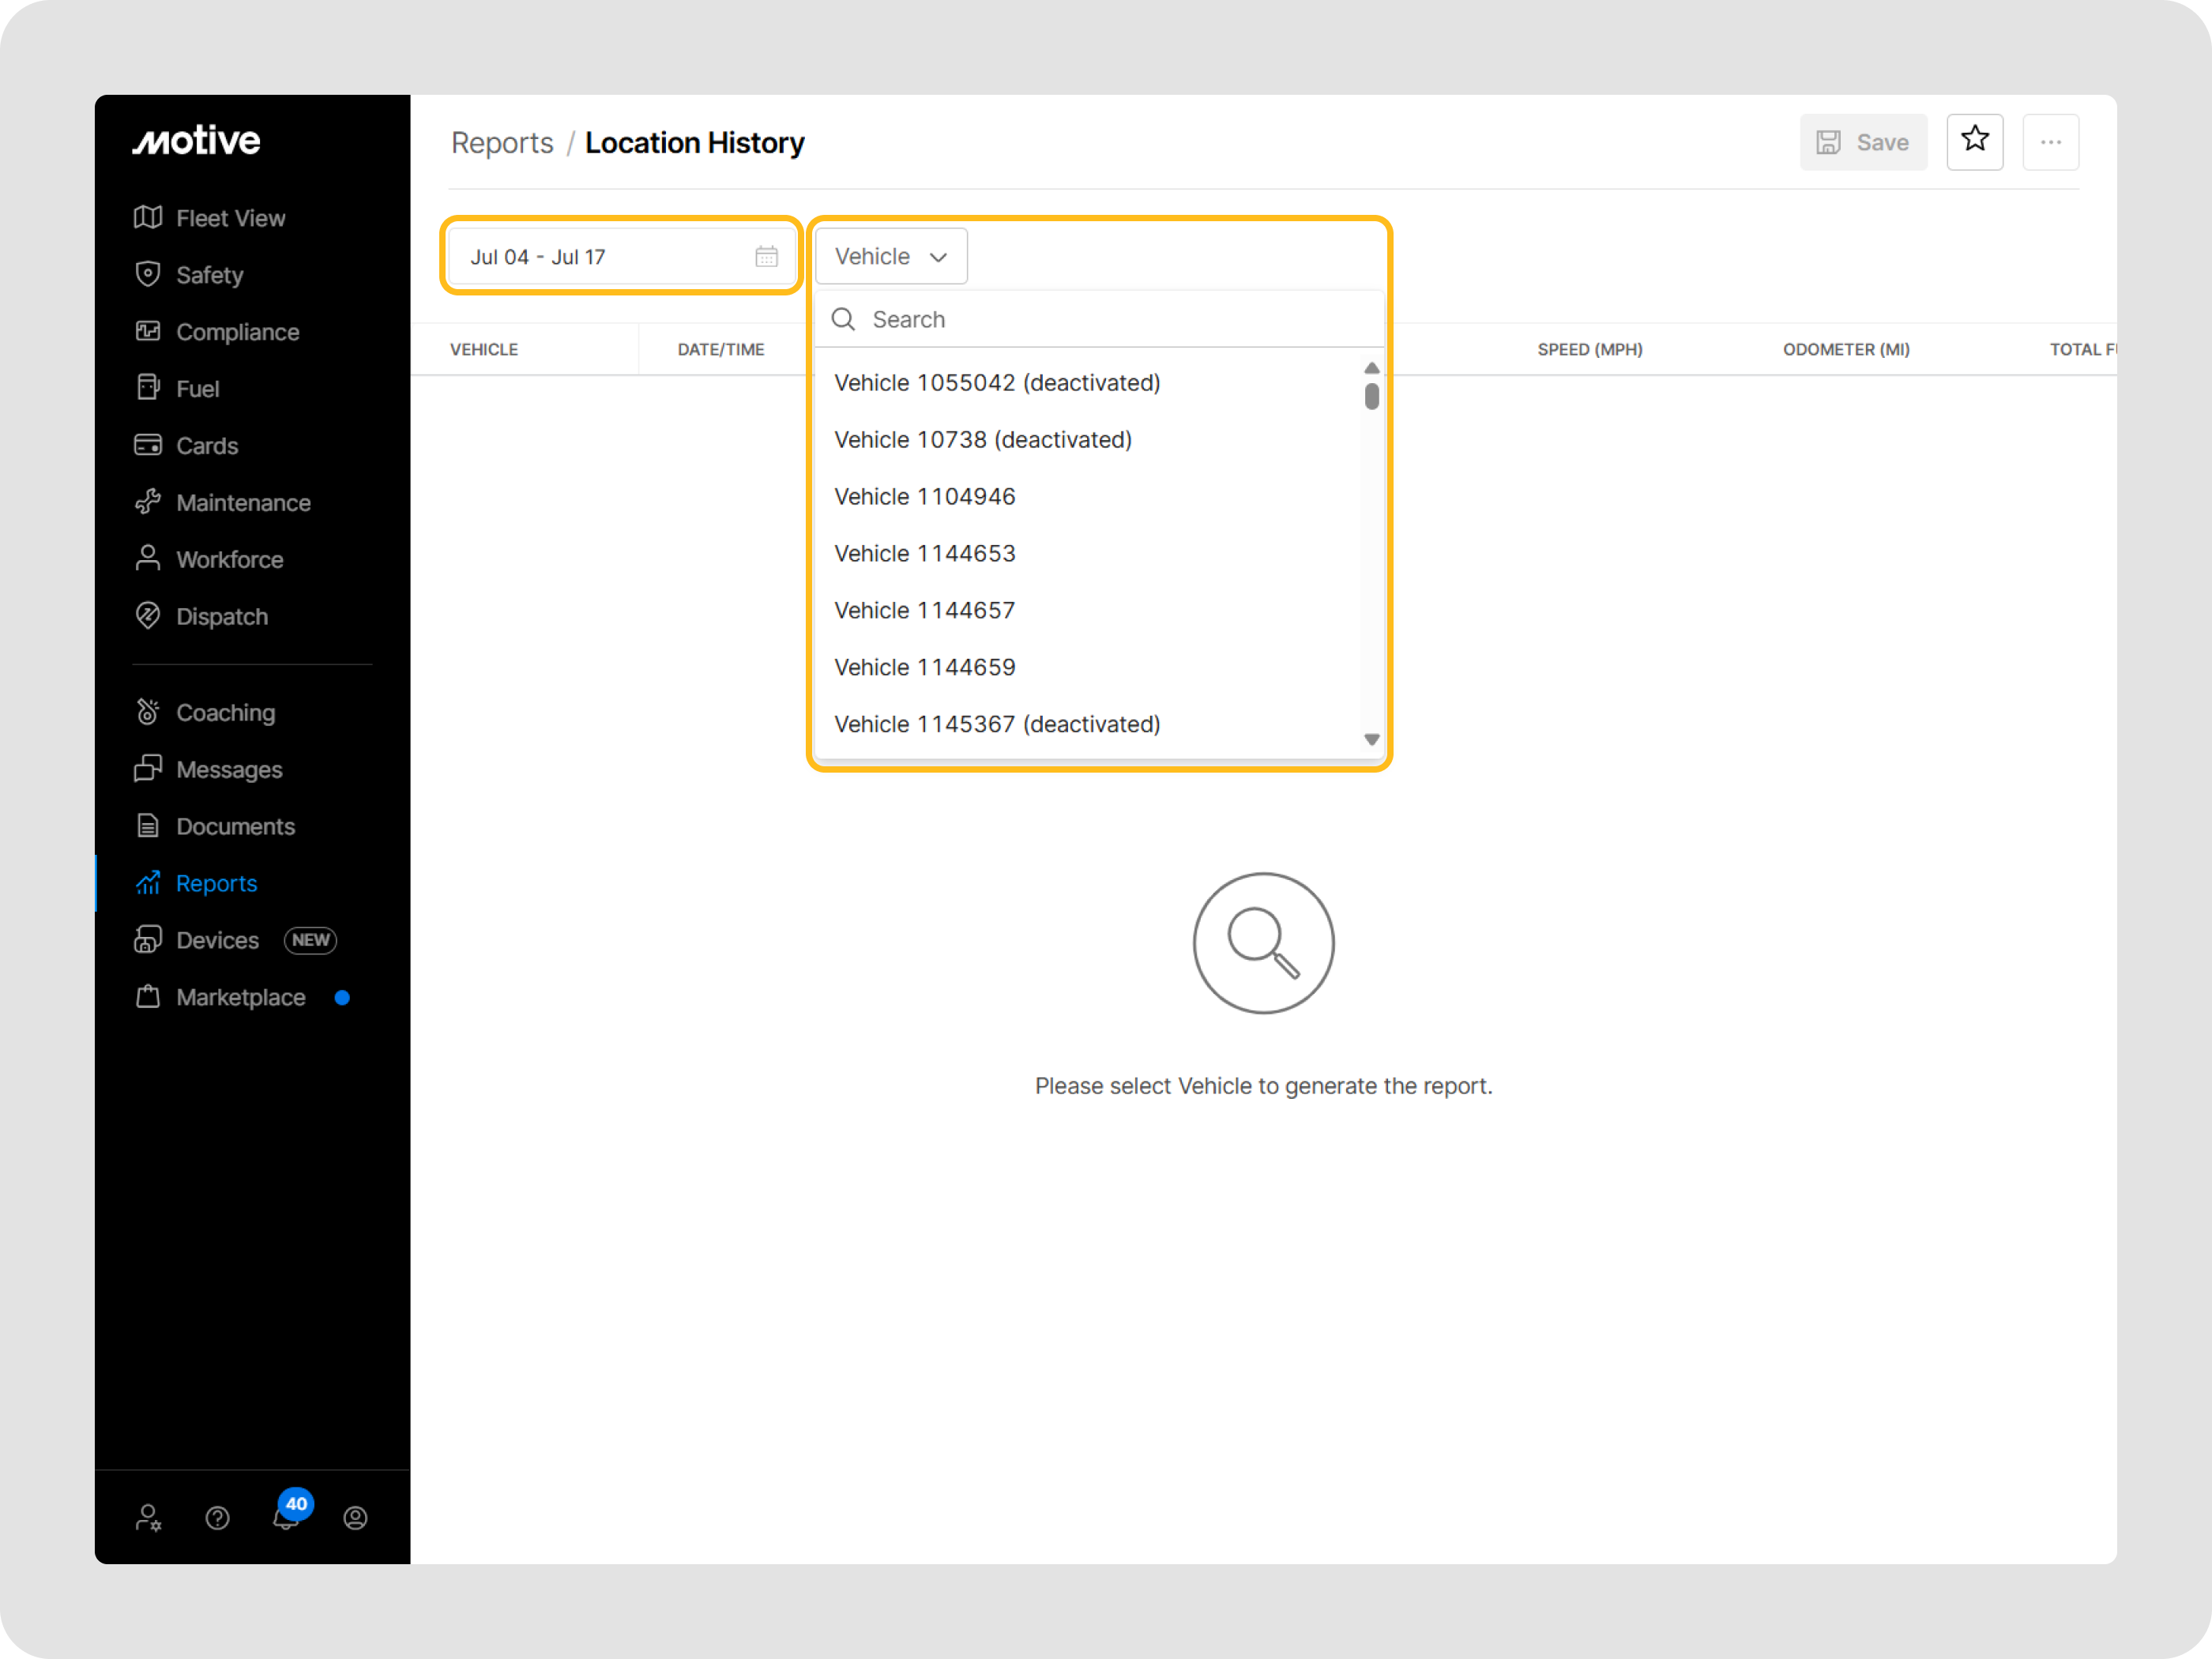Click the Motive logo
This screenshot has height=1659, width=2212.
pyautogui.click(x=197, y=141)
